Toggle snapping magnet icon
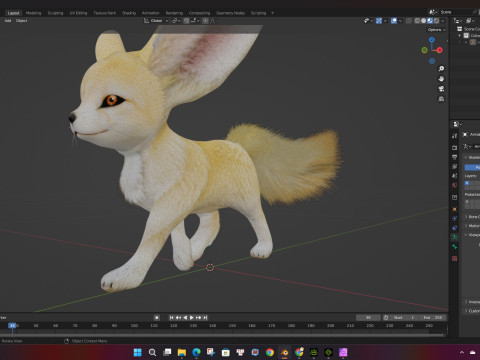This screenshot has height=360, width=480. pos(186,21)
